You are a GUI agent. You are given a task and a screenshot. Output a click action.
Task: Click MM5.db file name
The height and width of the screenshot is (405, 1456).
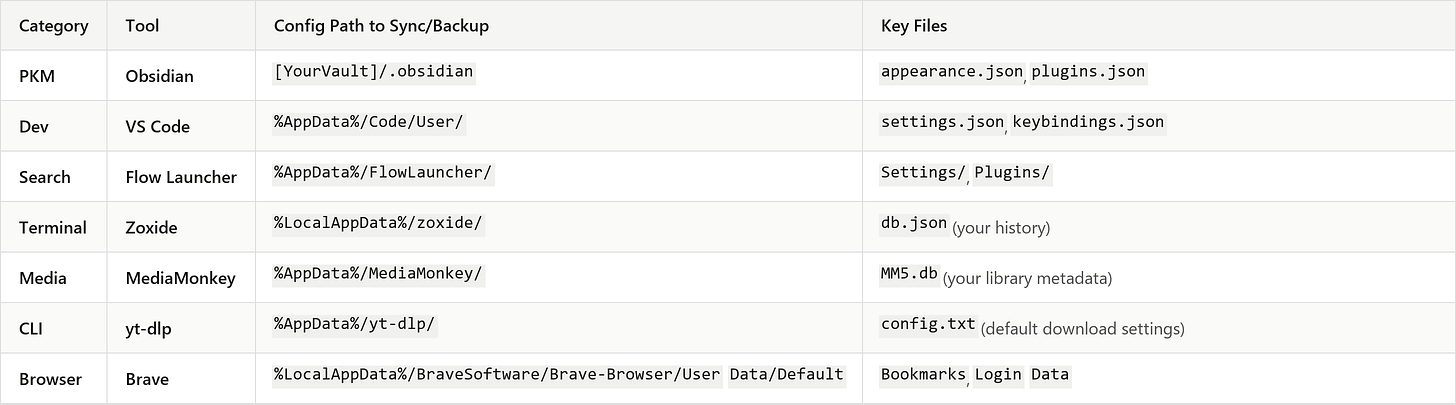(909, 273)
